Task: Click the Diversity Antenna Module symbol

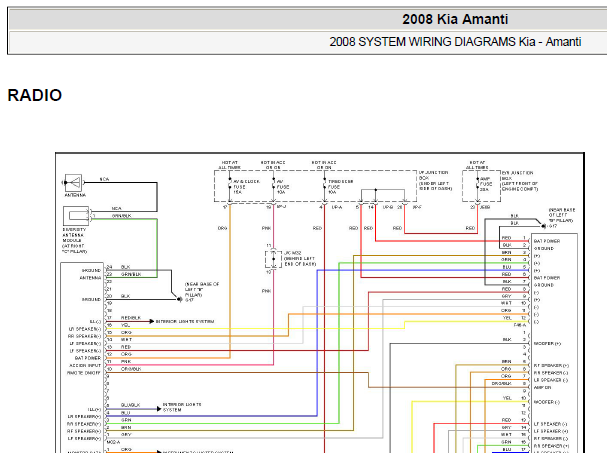Action: pyautogui.click(x=77, y=216)
